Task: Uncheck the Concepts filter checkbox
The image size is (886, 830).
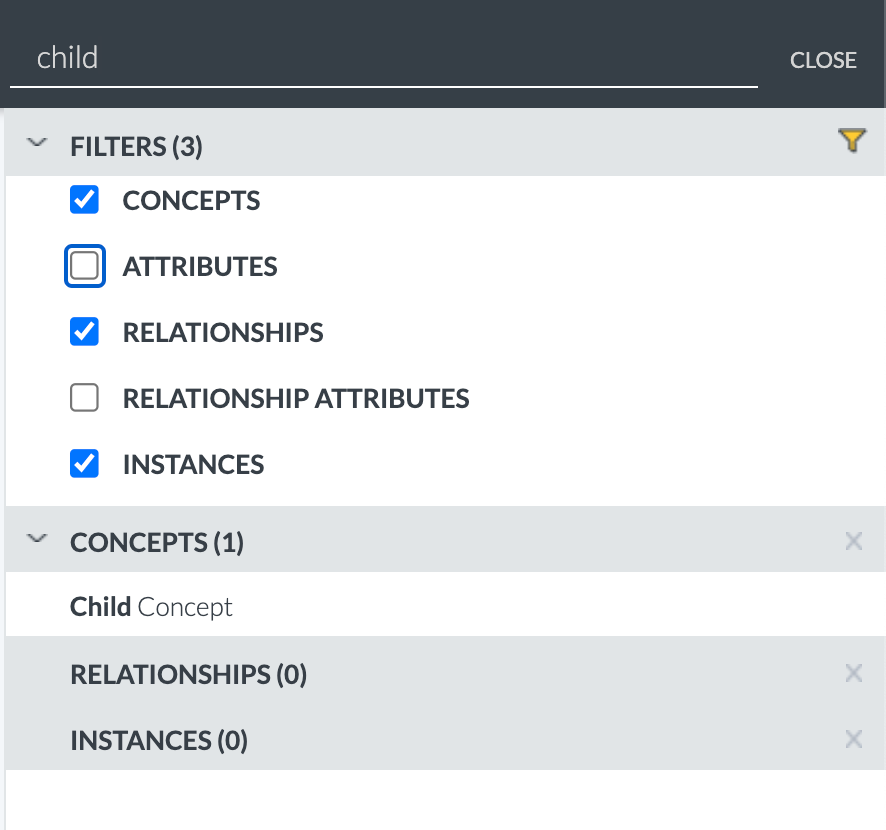Action: click(x=84, y=199)
